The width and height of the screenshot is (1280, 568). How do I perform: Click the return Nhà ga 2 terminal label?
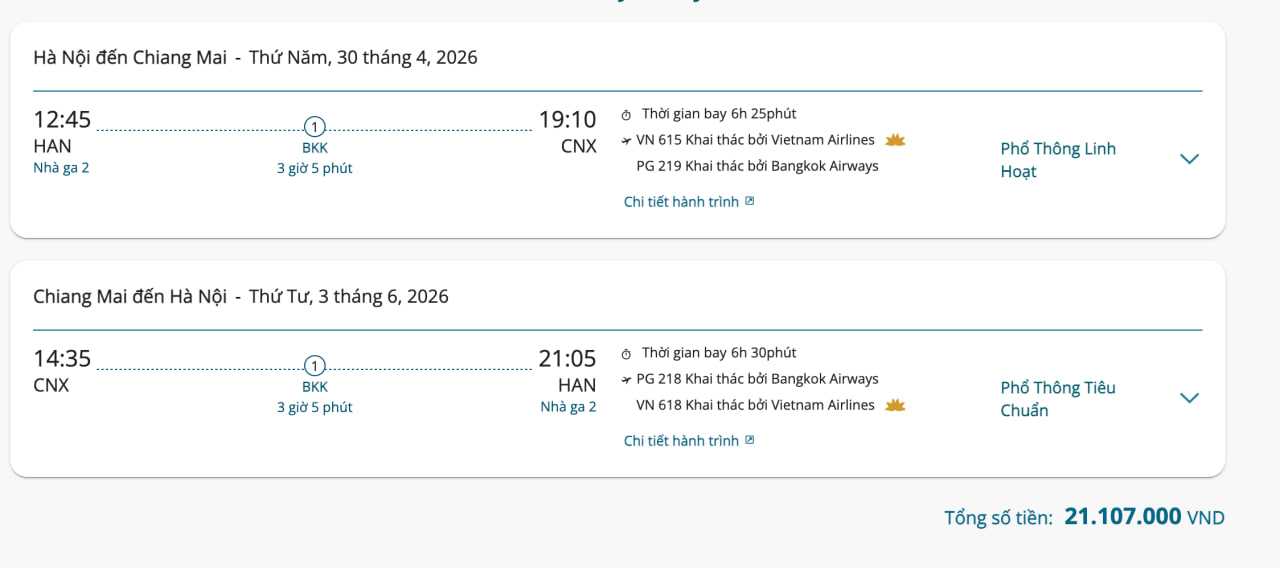pos(568,407)
